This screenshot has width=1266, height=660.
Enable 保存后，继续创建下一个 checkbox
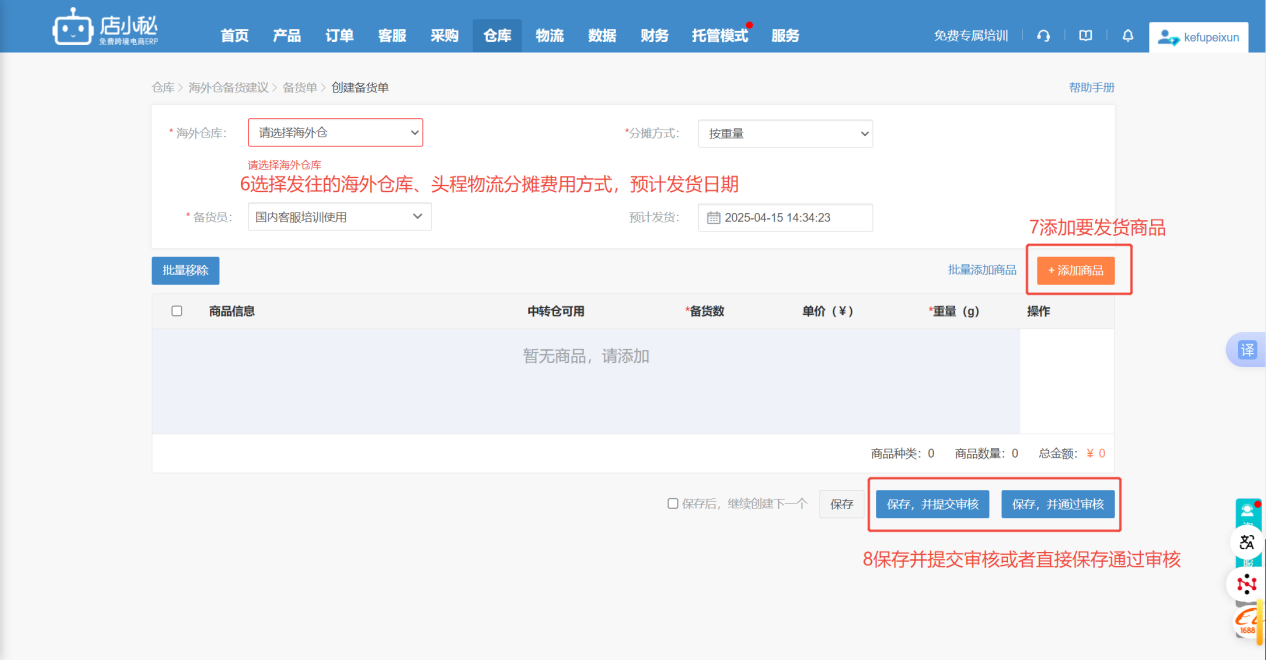(x=673, y=504)
